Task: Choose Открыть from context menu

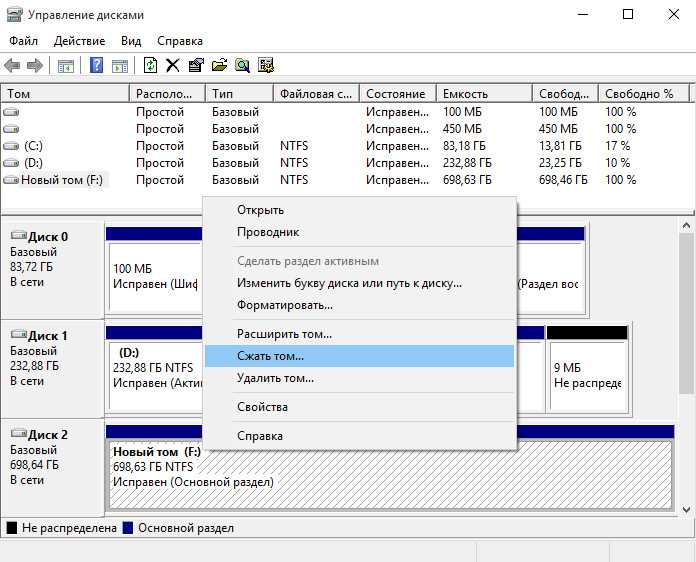Action: (360, 210)
